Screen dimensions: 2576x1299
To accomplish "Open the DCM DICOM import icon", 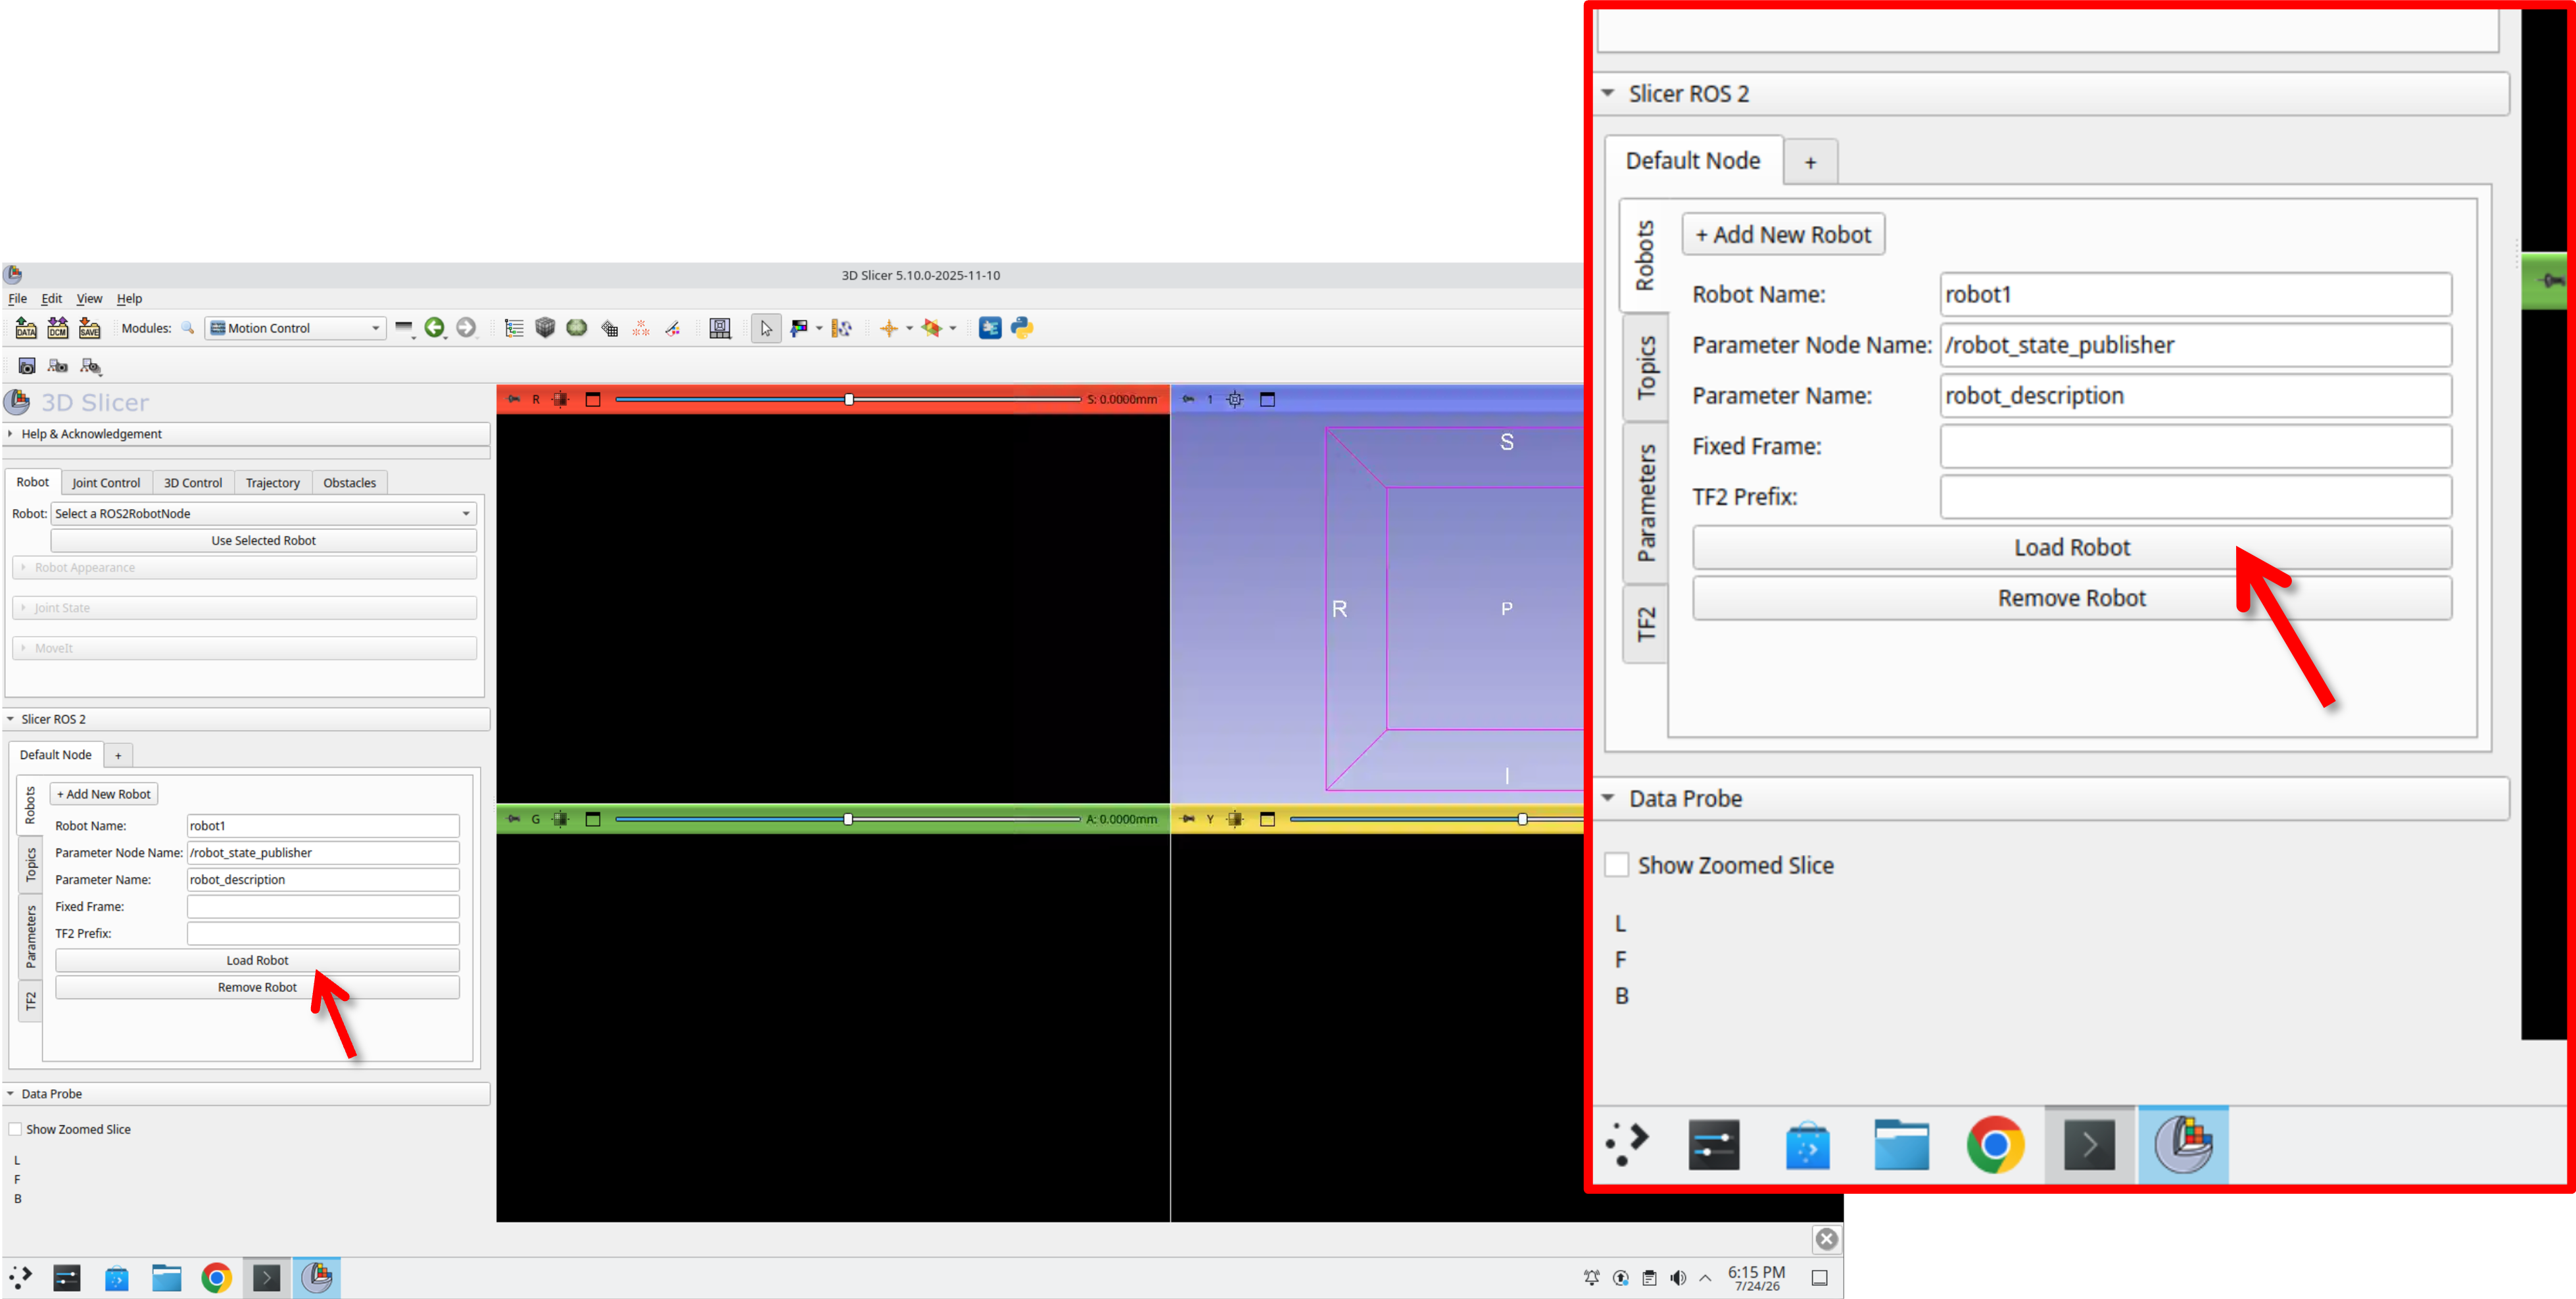I will (x=58, y=328).
